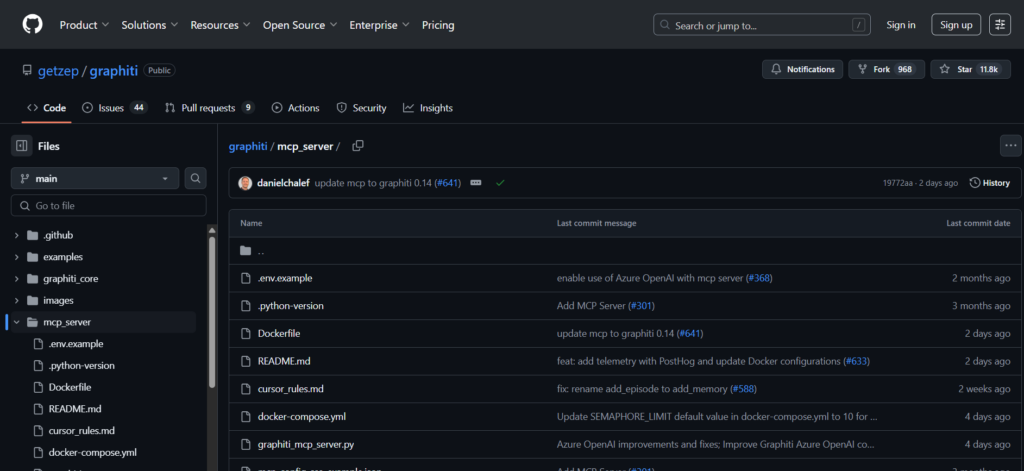Open the getzep owner link

[x=58, y=71]
